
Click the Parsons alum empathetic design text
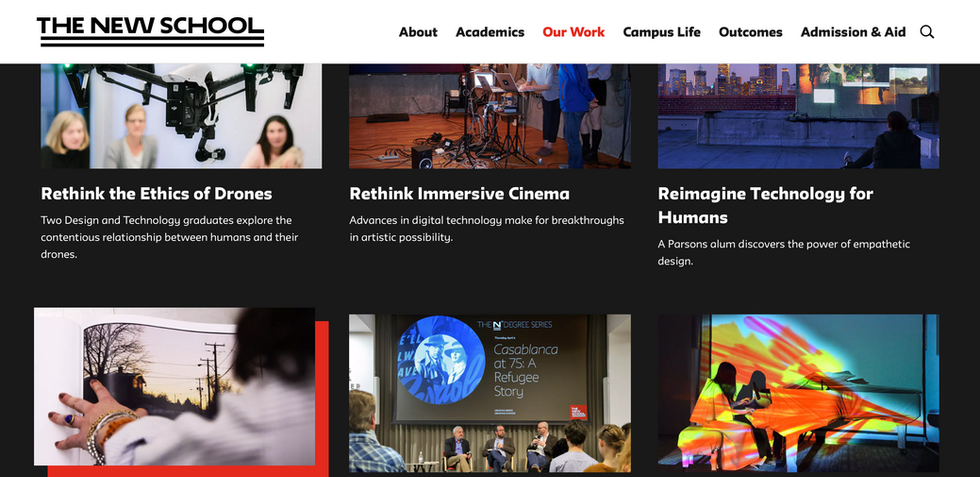coord(784,253)
